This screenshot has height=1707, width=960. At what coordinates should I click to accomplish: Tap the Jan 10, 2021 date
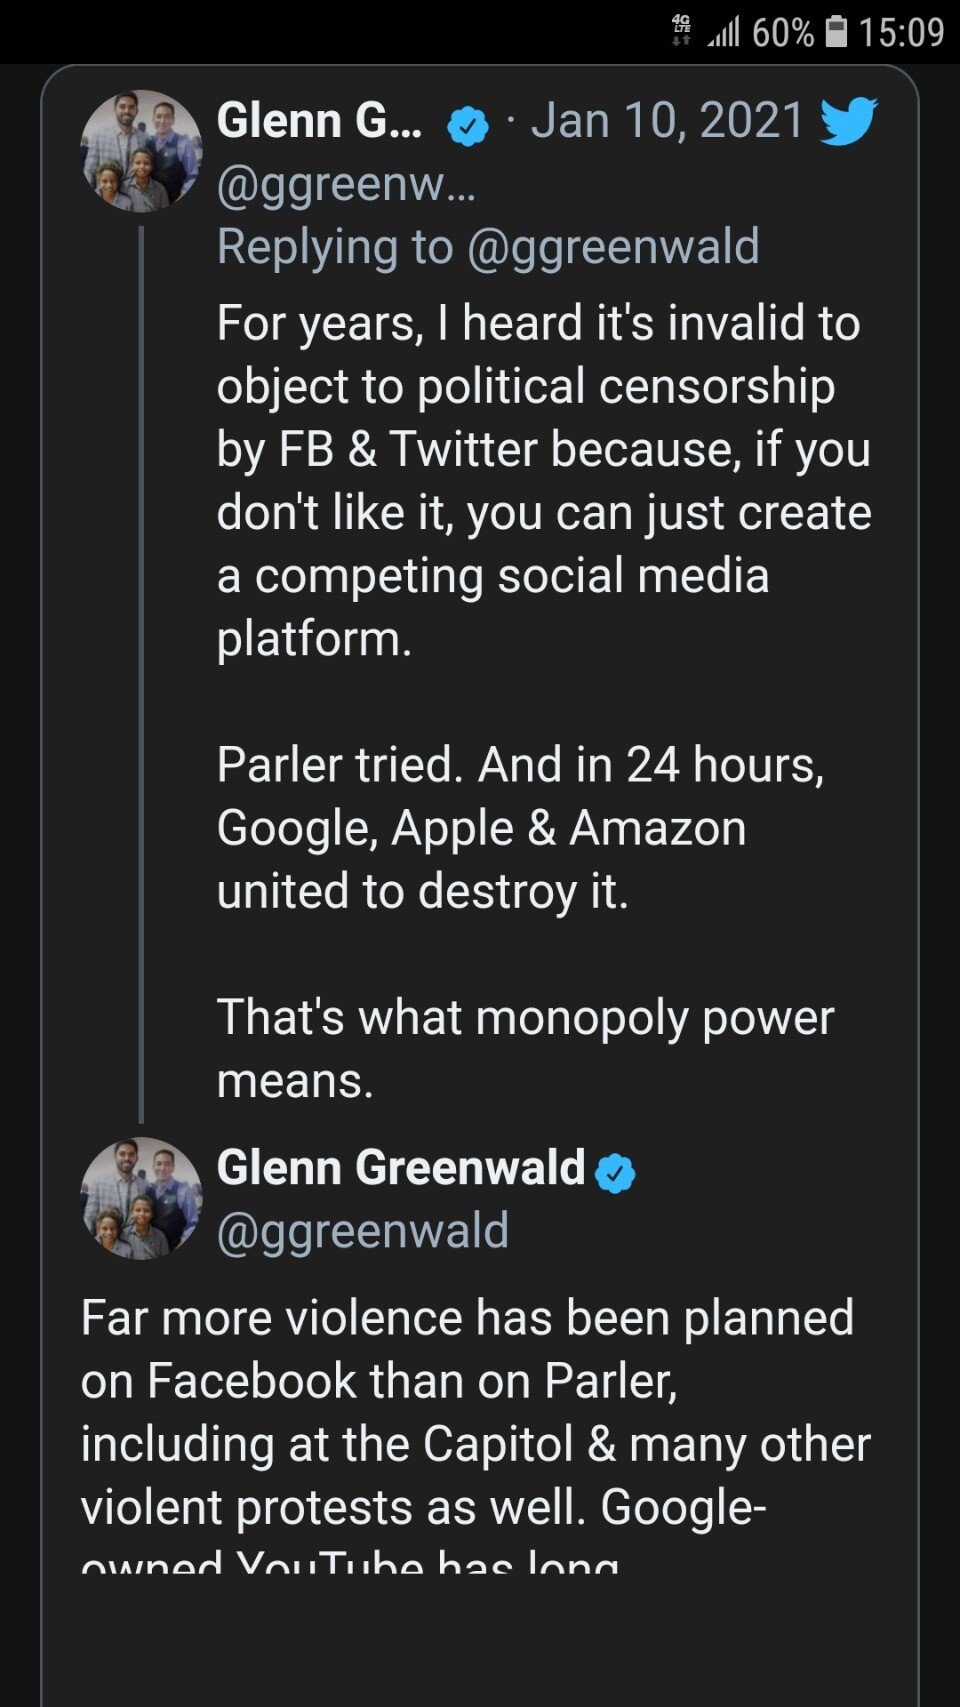667,121
